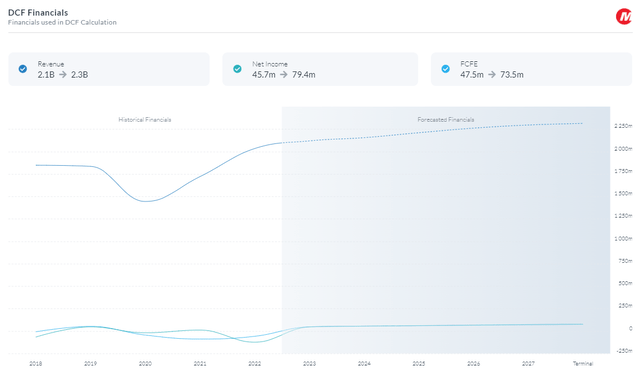Image resolution: width=640 pixels, height=375 pixels.
Task: Click the 'DCF Financials' heading
Action: (38, 13)
